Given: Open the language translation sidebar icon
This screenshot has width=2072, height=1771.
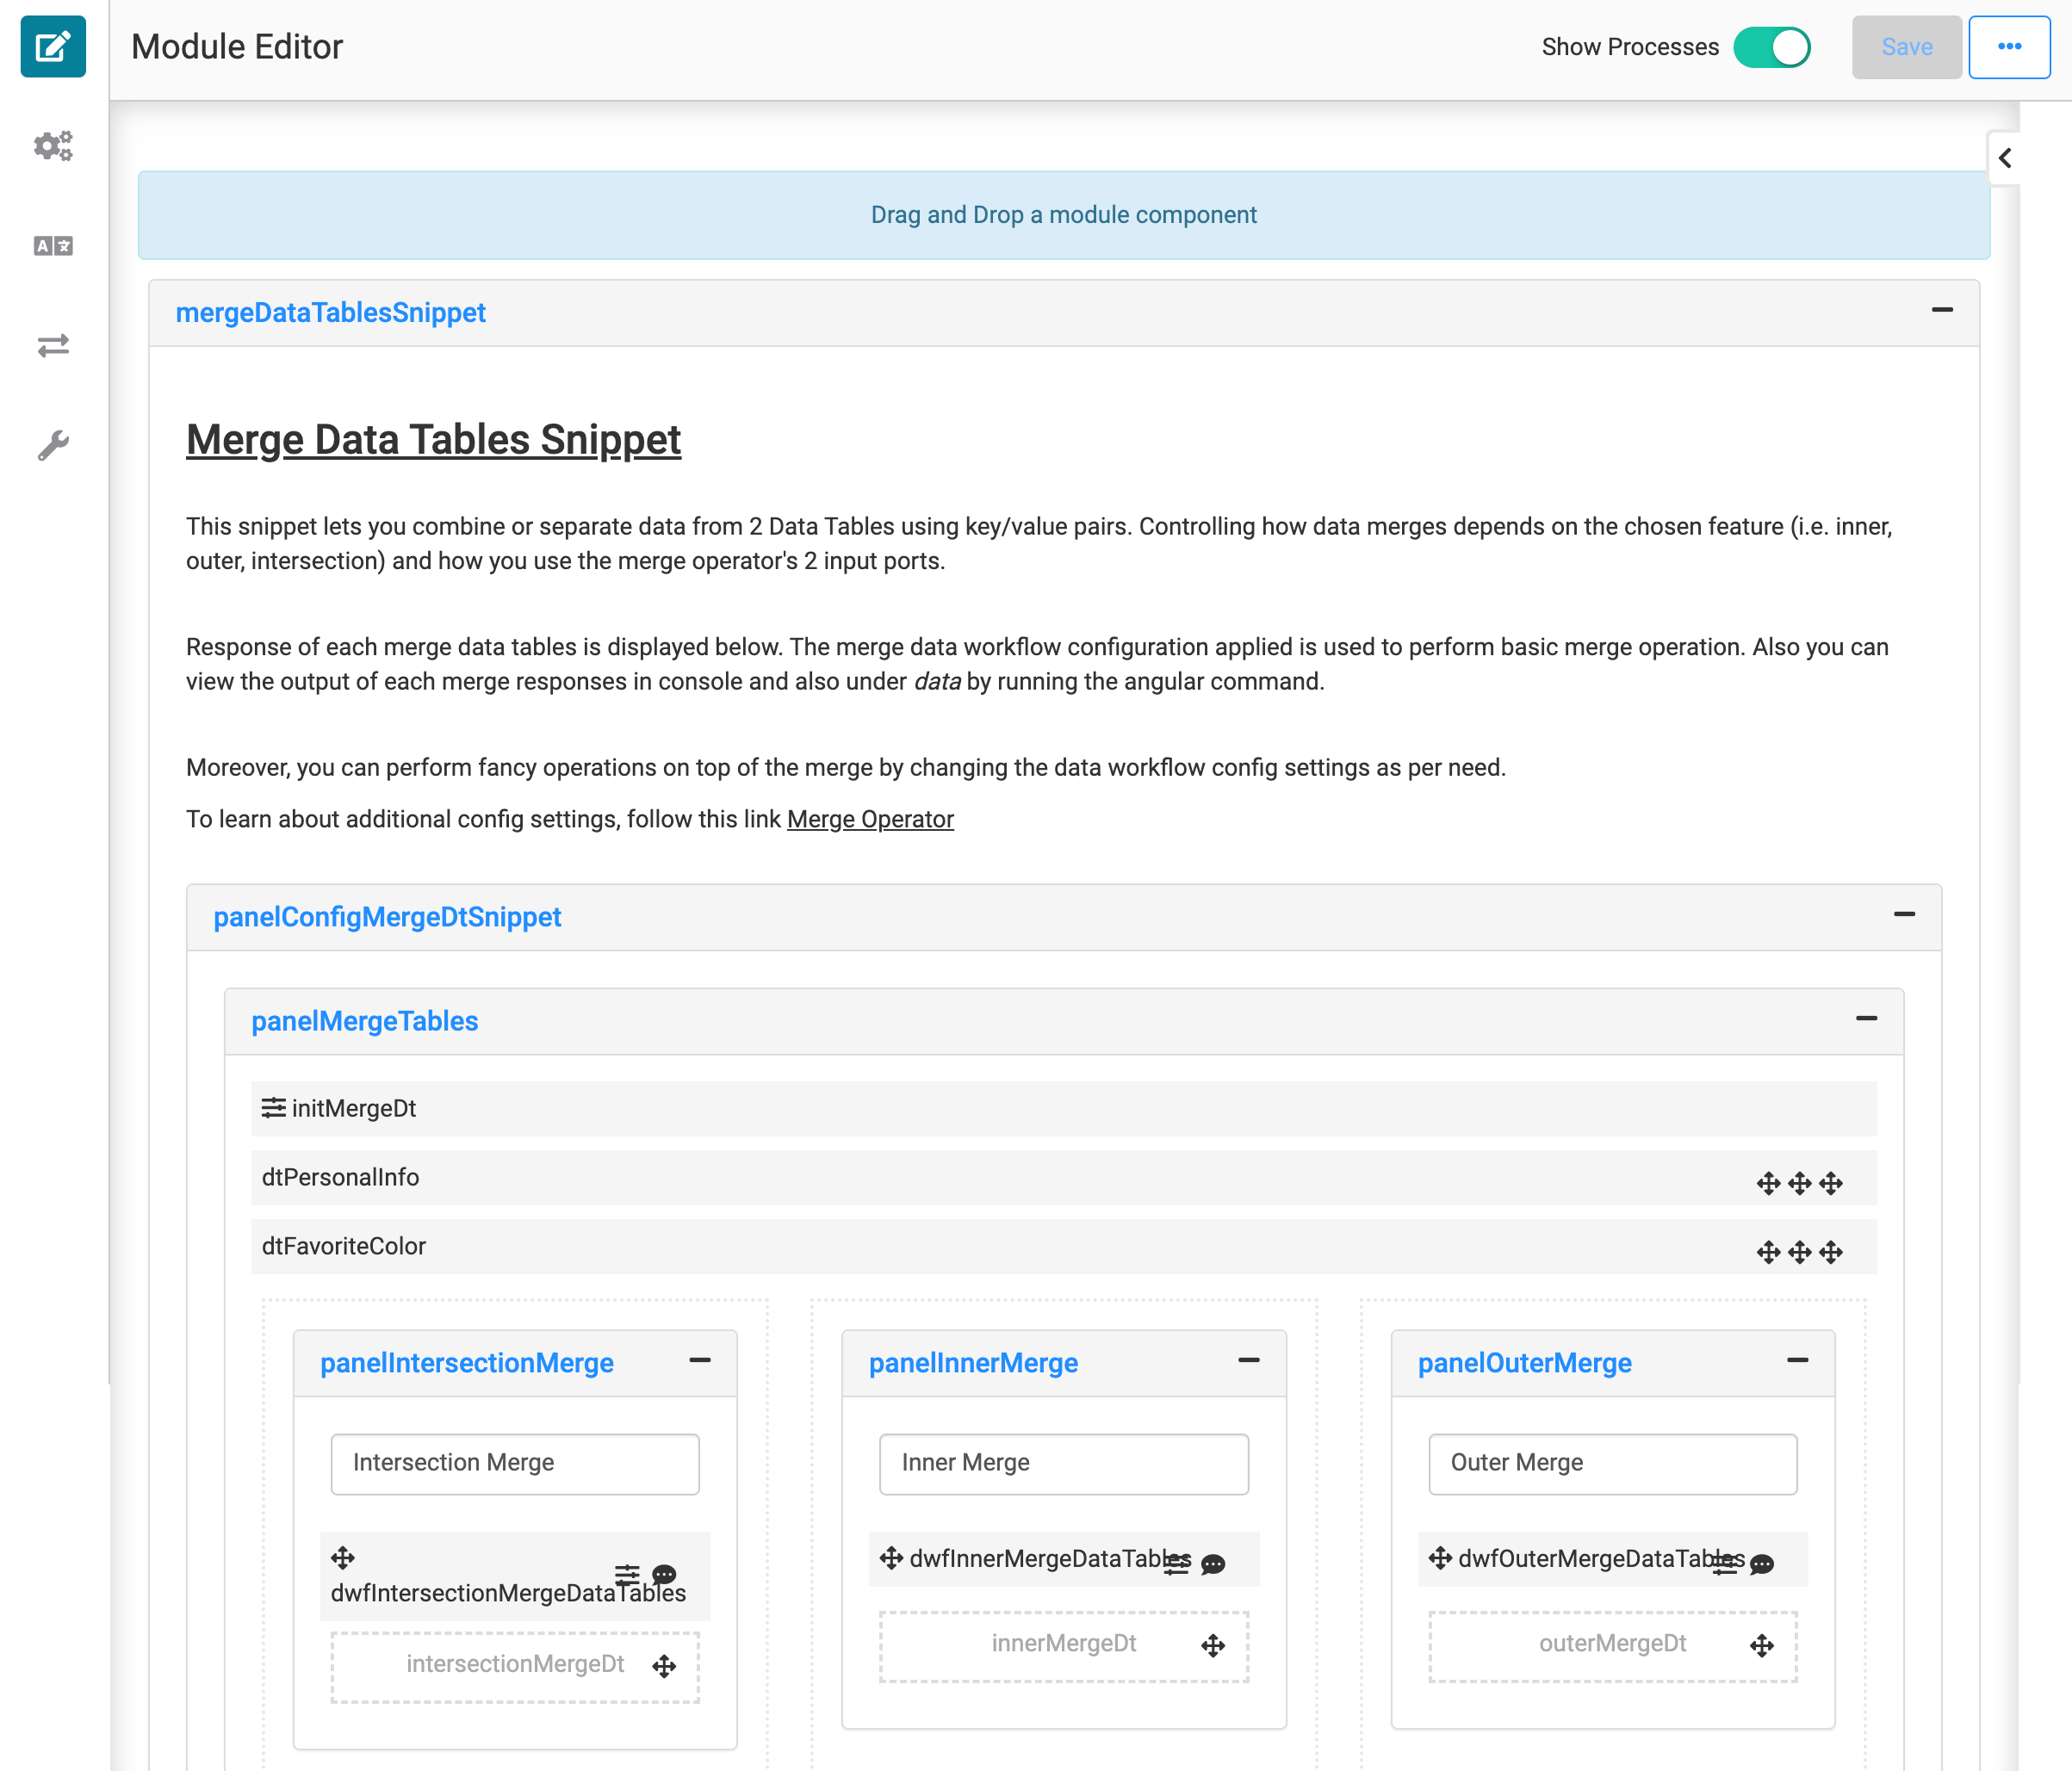Looking at the screenshot, I should (53, 246).
